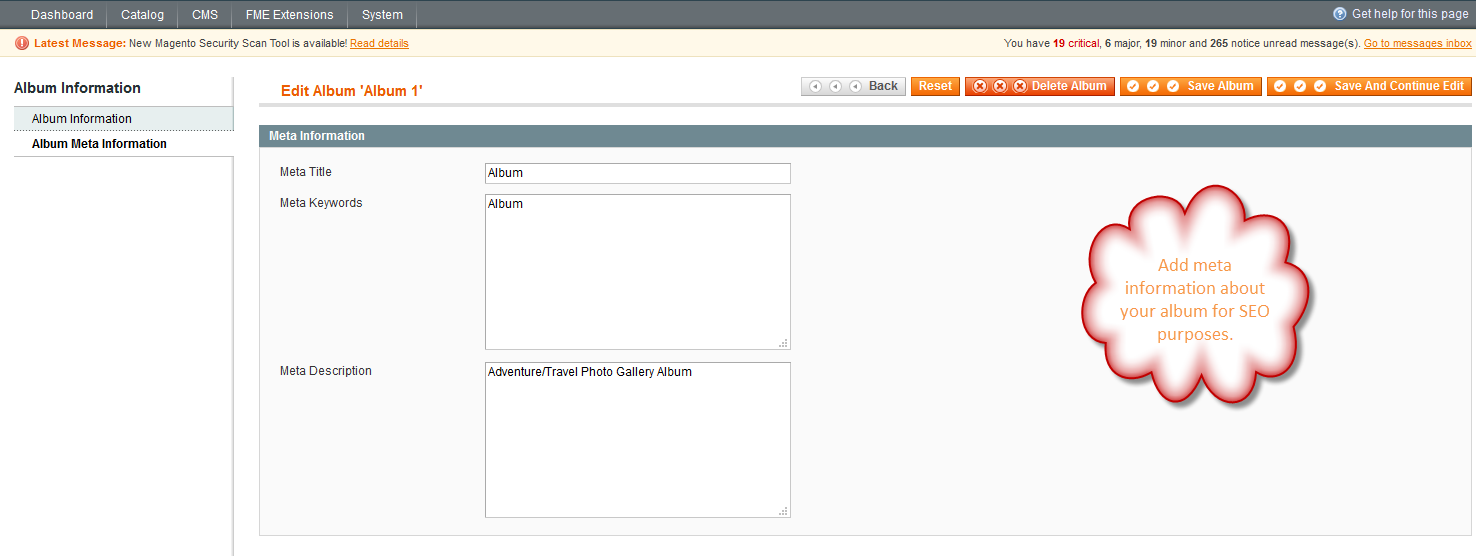The width and height of the screenshot is (1476, 556).
Task: Select the Album Meta Information tab
Action: [99, 144]
